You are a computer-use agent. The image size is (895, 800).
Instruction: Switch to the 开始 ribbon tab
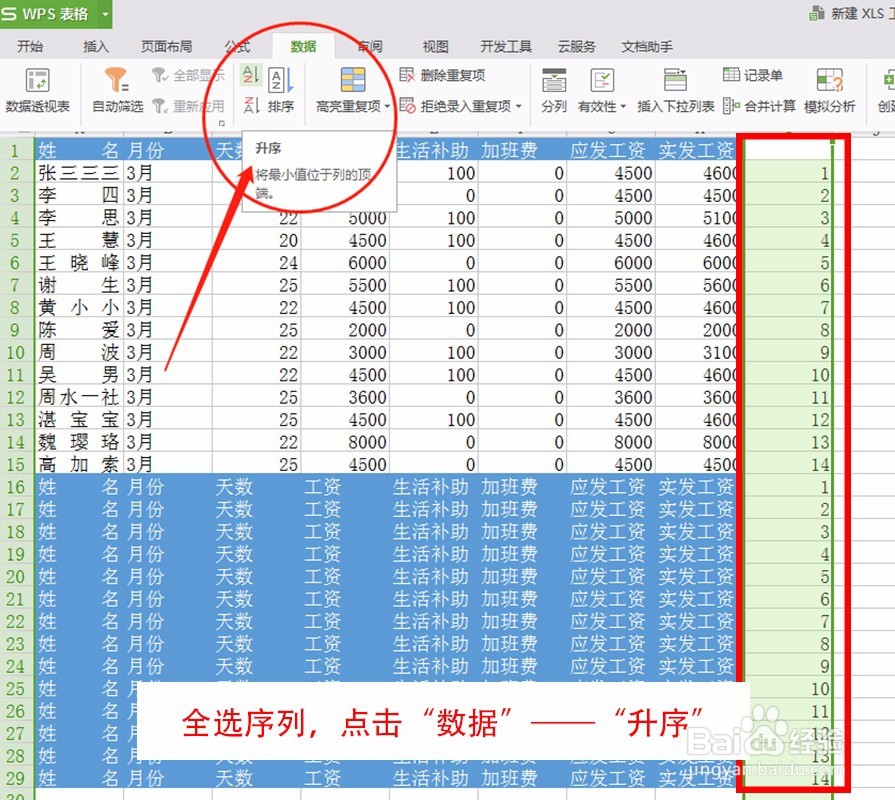(33, 45)
